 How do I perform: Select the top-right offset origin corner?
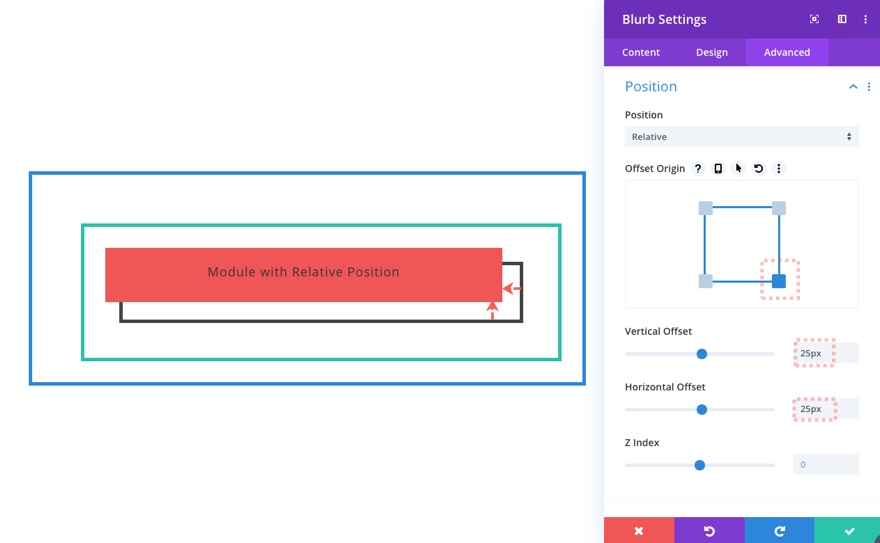click(x=779, y=208)
